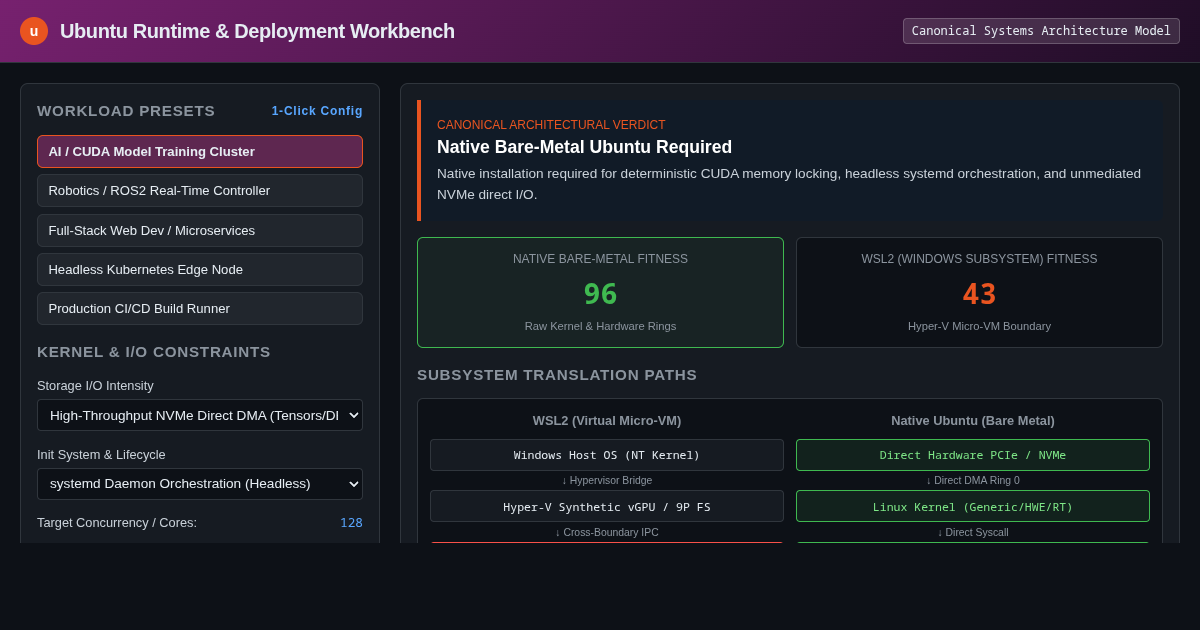Image resolution: width=1200 pixels, height=630 pixels.
Task: Select Production CI/CD Build Runner preset
Action: pos(200,308)
